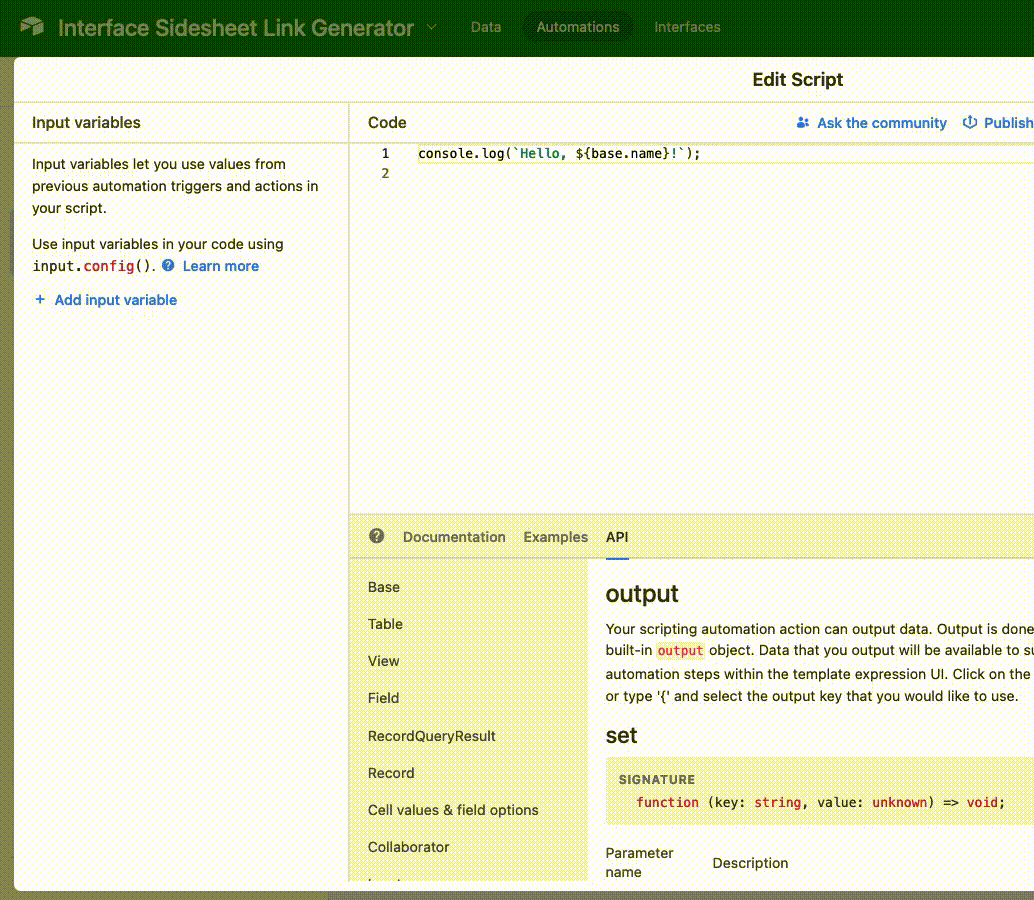
Task: Click the SIGNATURE label
Action: pyautogui.click(x=656, y=779)
